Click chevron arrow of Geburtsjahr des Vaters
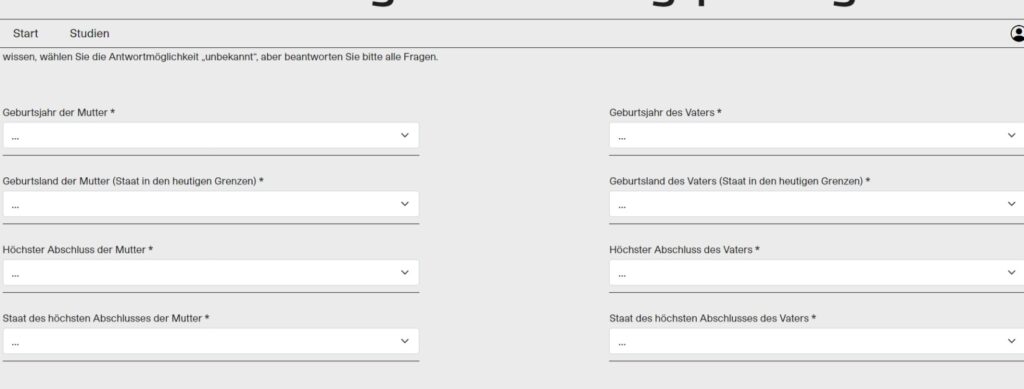Screen dimensions: 1024x389 point(1012,135)
